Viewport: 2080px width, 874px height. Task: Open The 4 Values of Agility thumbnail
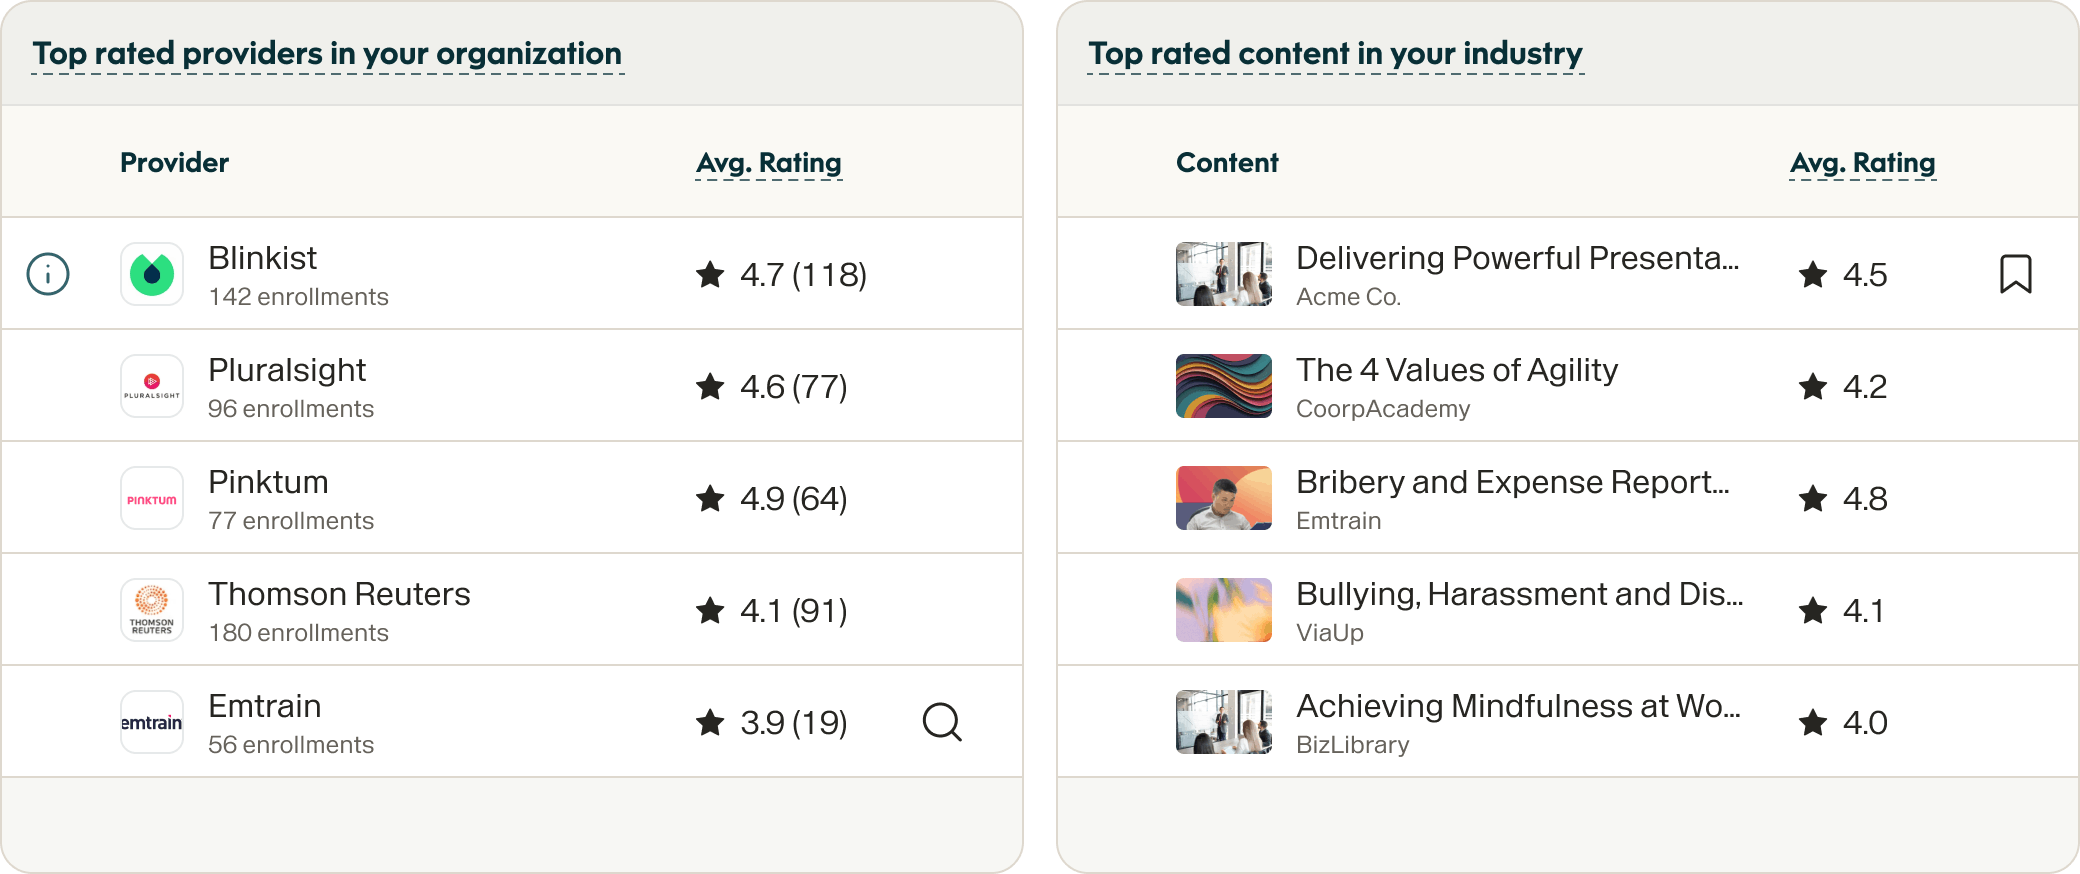1224,386
